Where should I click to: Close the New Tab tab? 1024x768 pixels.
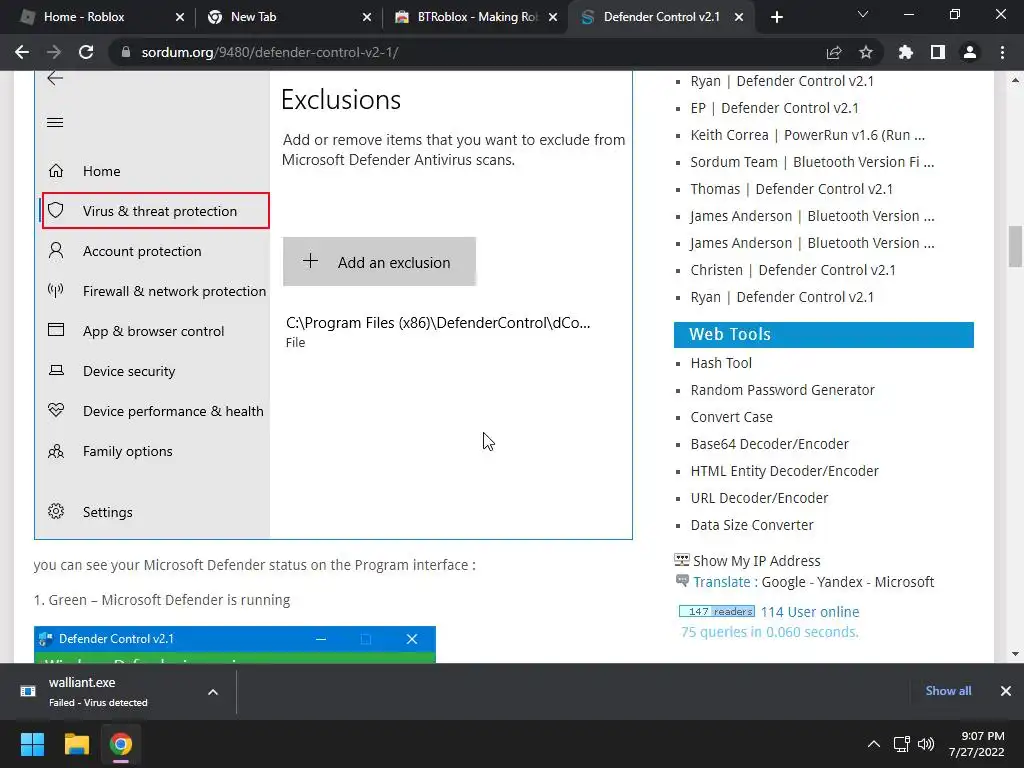click(x=367, y=17)
